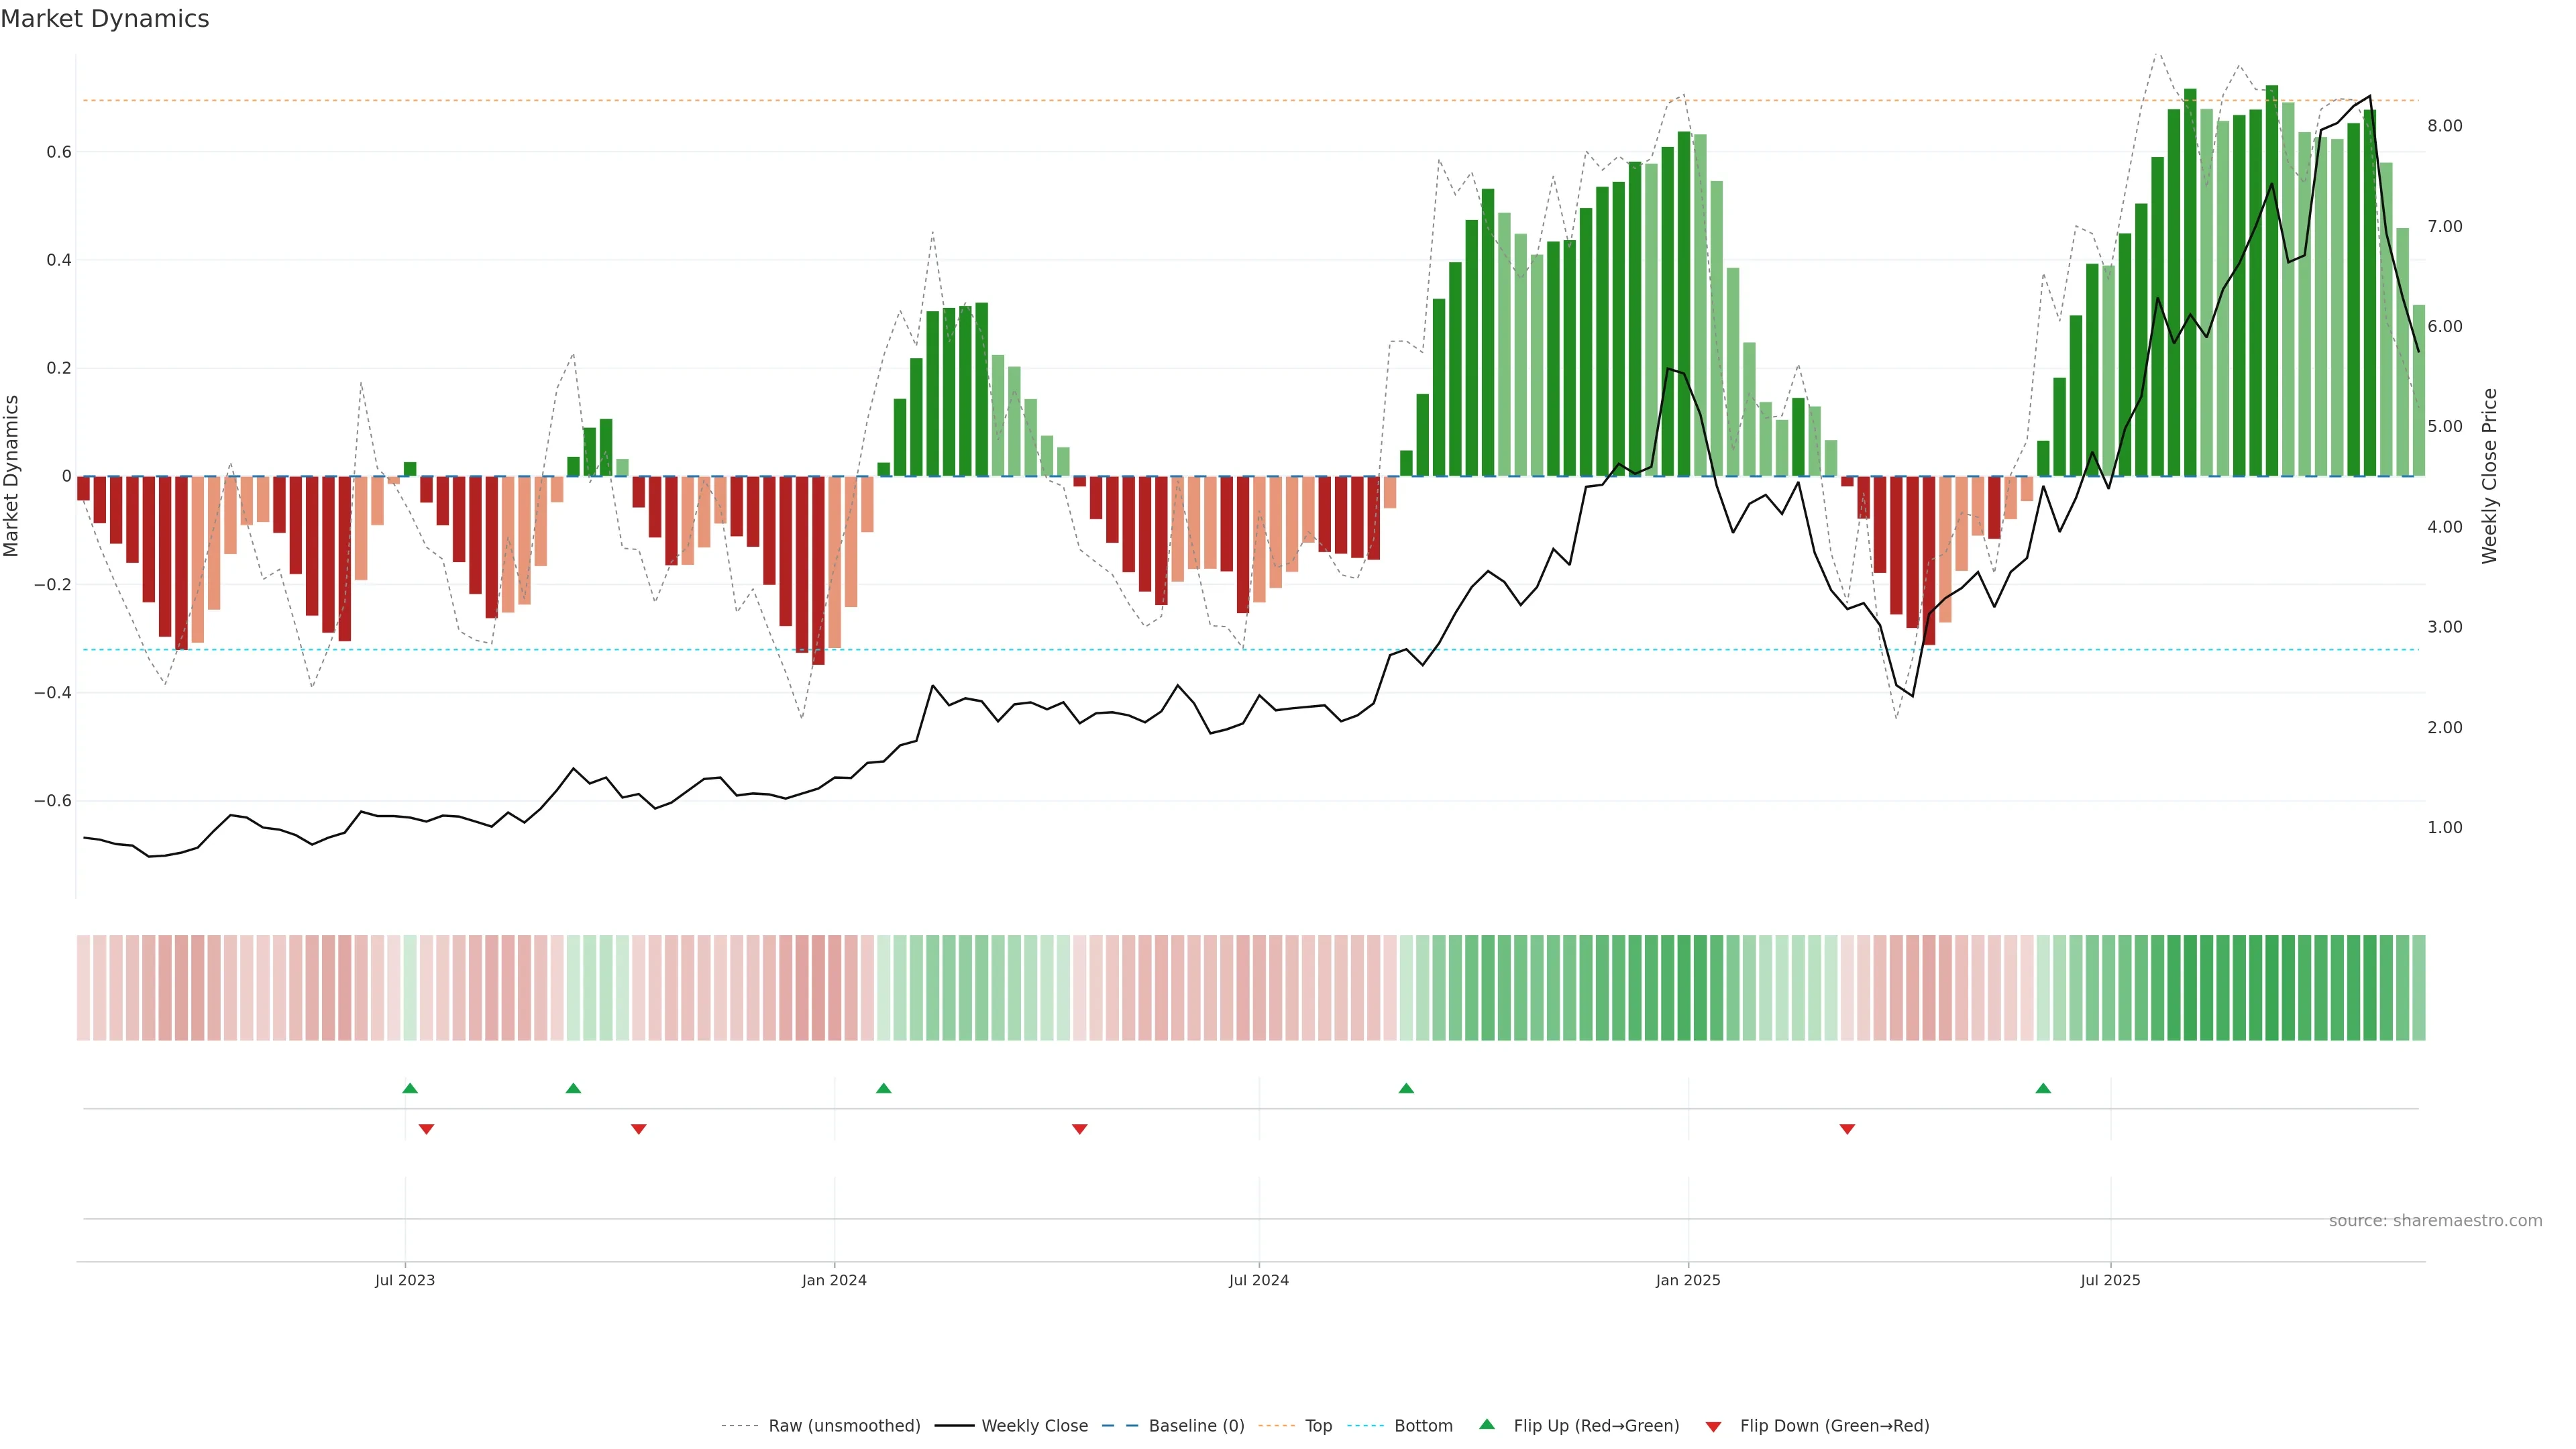This screenshot has height=1449, width=2576.
Task: Click the Market Dynamics chart title
Action: pos(105,19)
